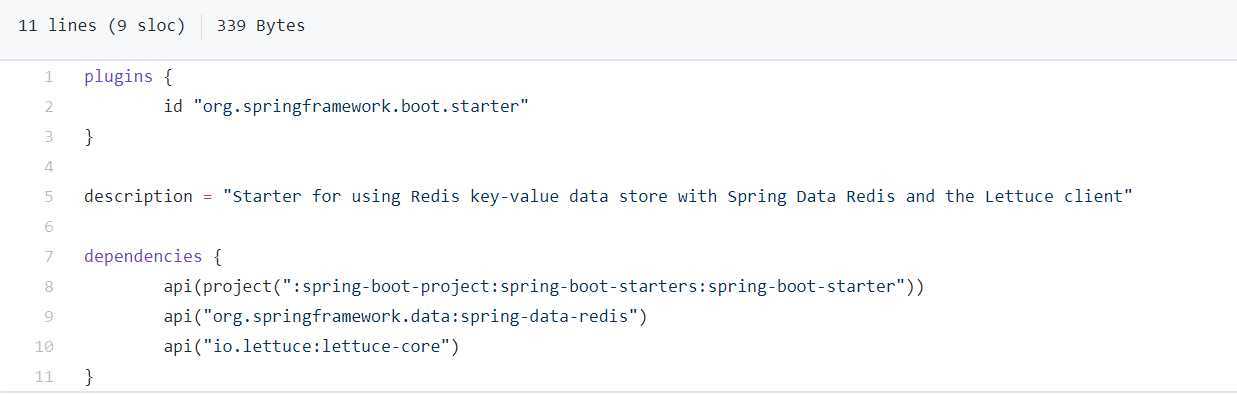This screenshot has width=1237, height=395.
Task: Click the "339 Bytes" file size label
Action: [261, 26]
